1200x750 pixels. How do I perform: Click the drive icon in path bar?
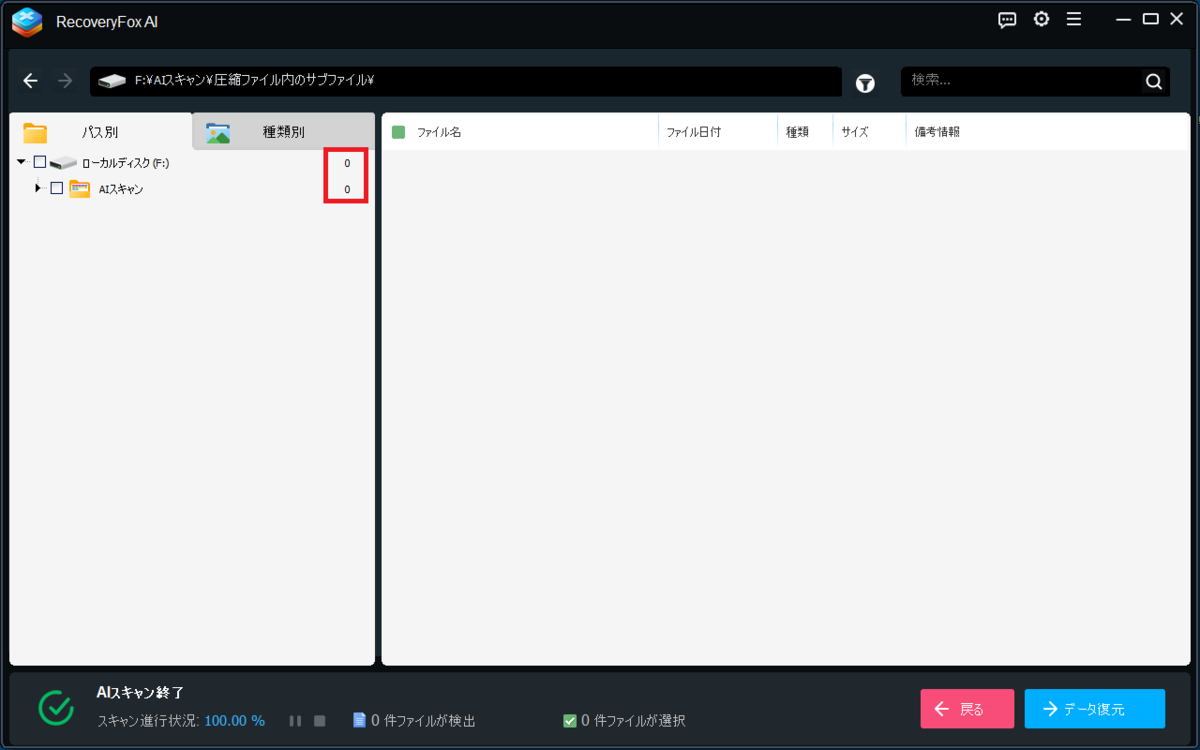[x=112, y=82]
